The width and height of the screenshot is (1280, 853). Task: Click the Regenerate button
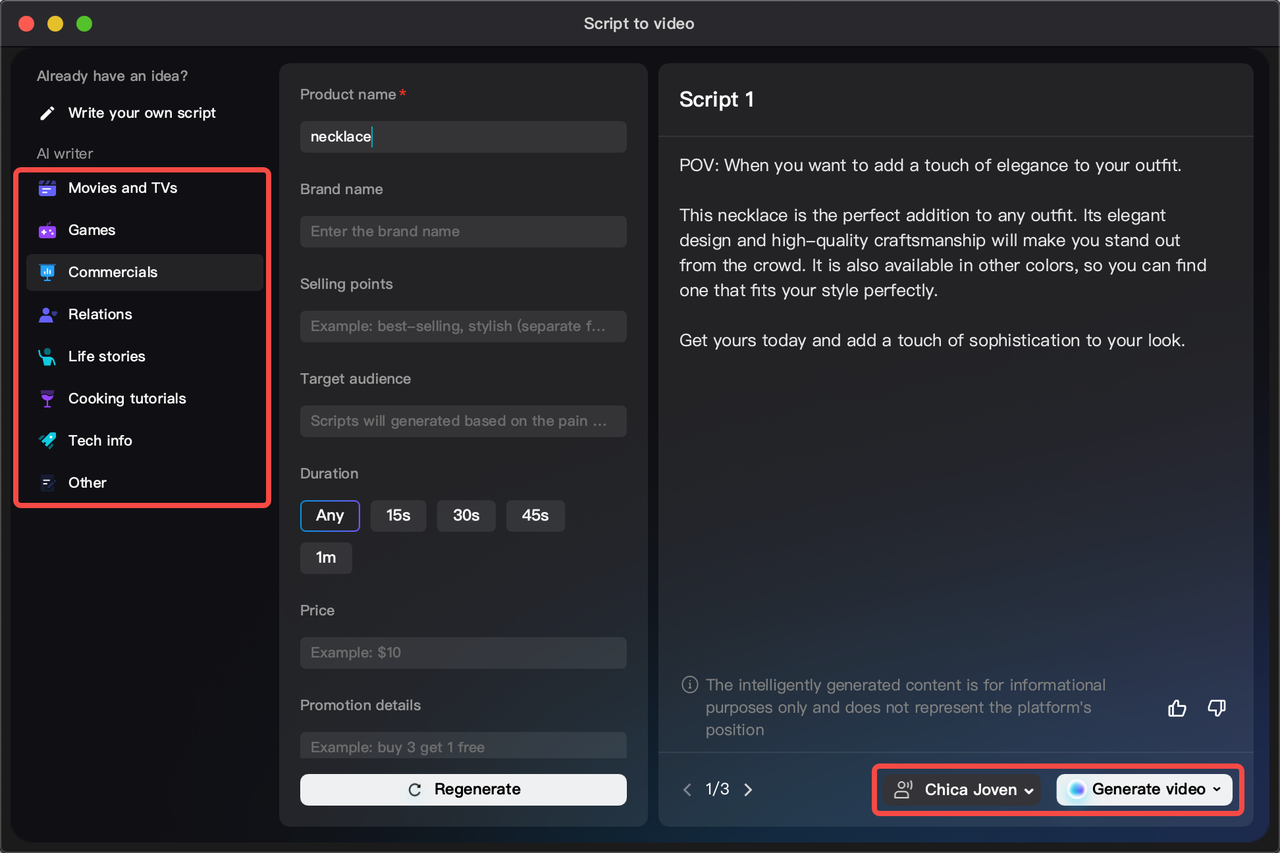(463, 789)
